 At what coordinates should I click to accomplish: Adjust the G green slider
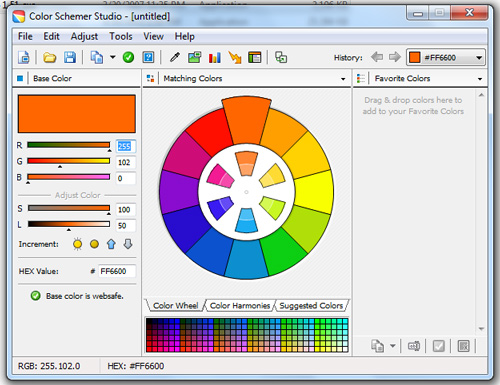[x=69, y=161]
